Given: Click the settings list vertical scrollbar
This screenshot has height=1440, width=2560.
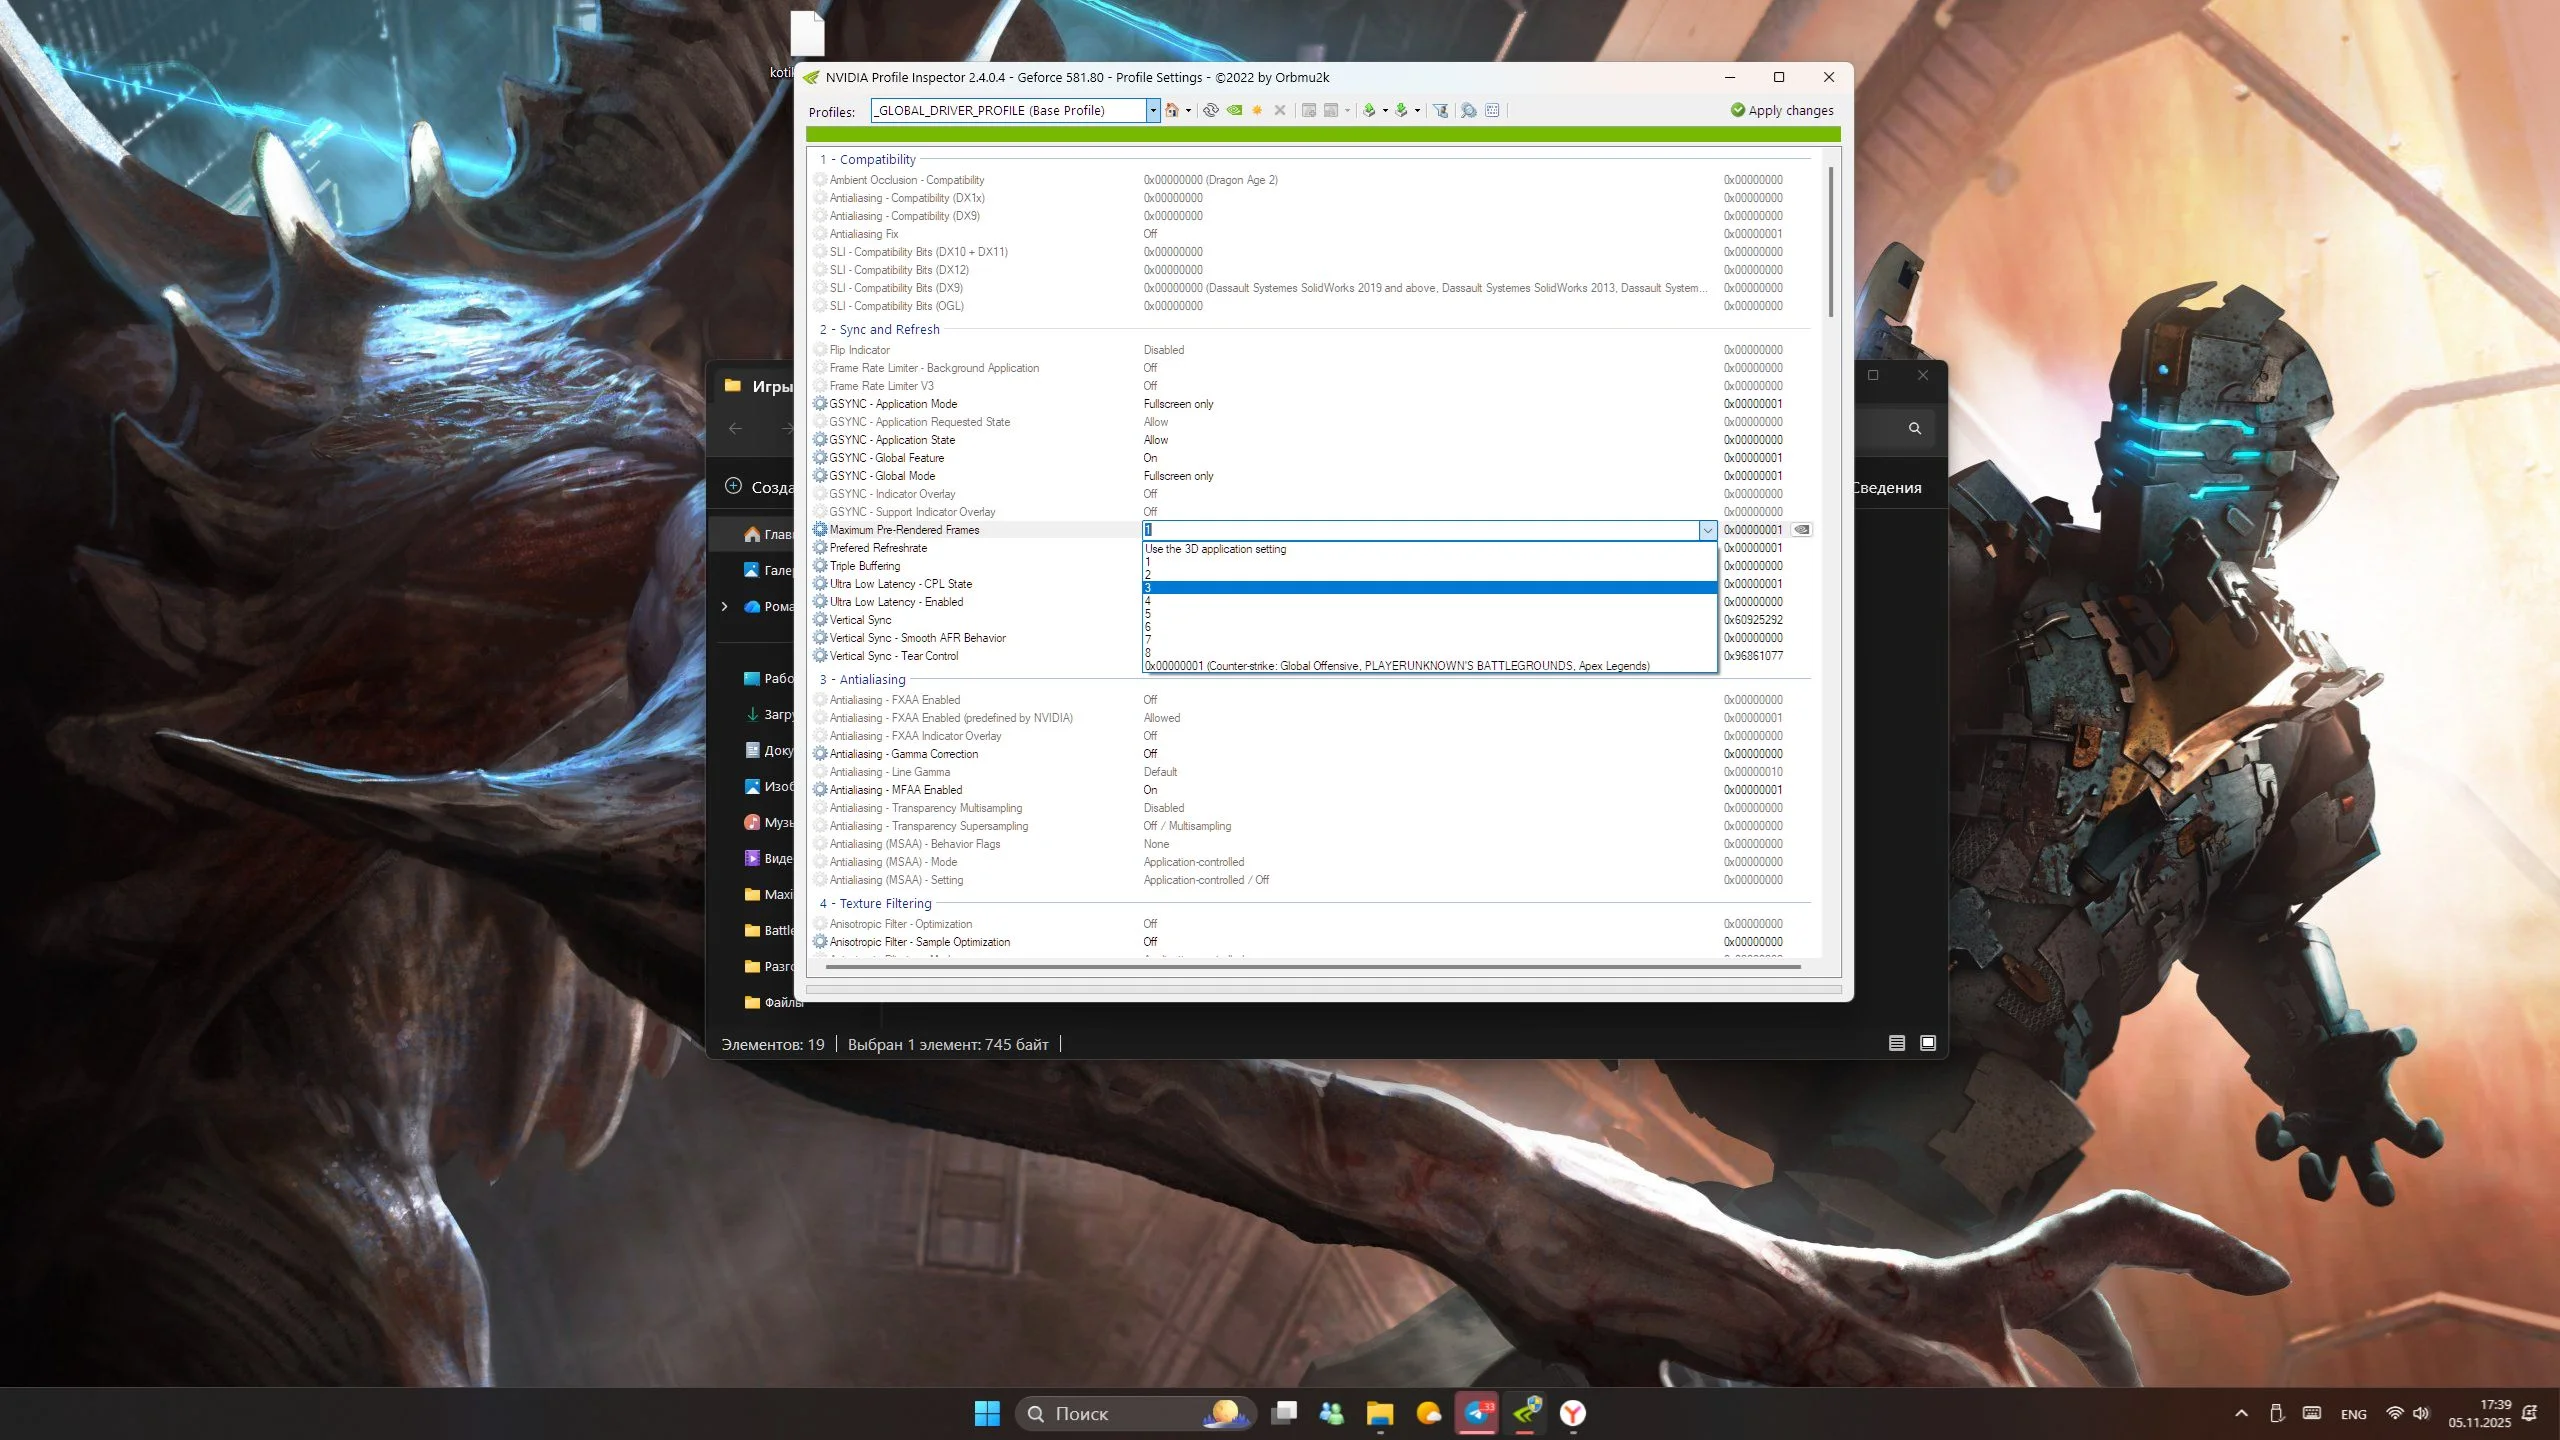Looking at the screenshot, I should point(1830,240).
